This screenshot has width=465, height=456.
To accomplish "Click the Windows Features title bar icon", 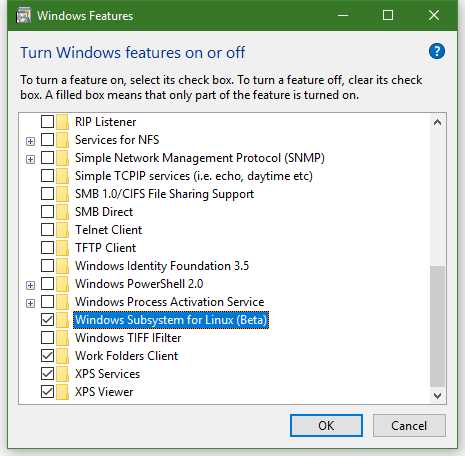I will (24, 16).
